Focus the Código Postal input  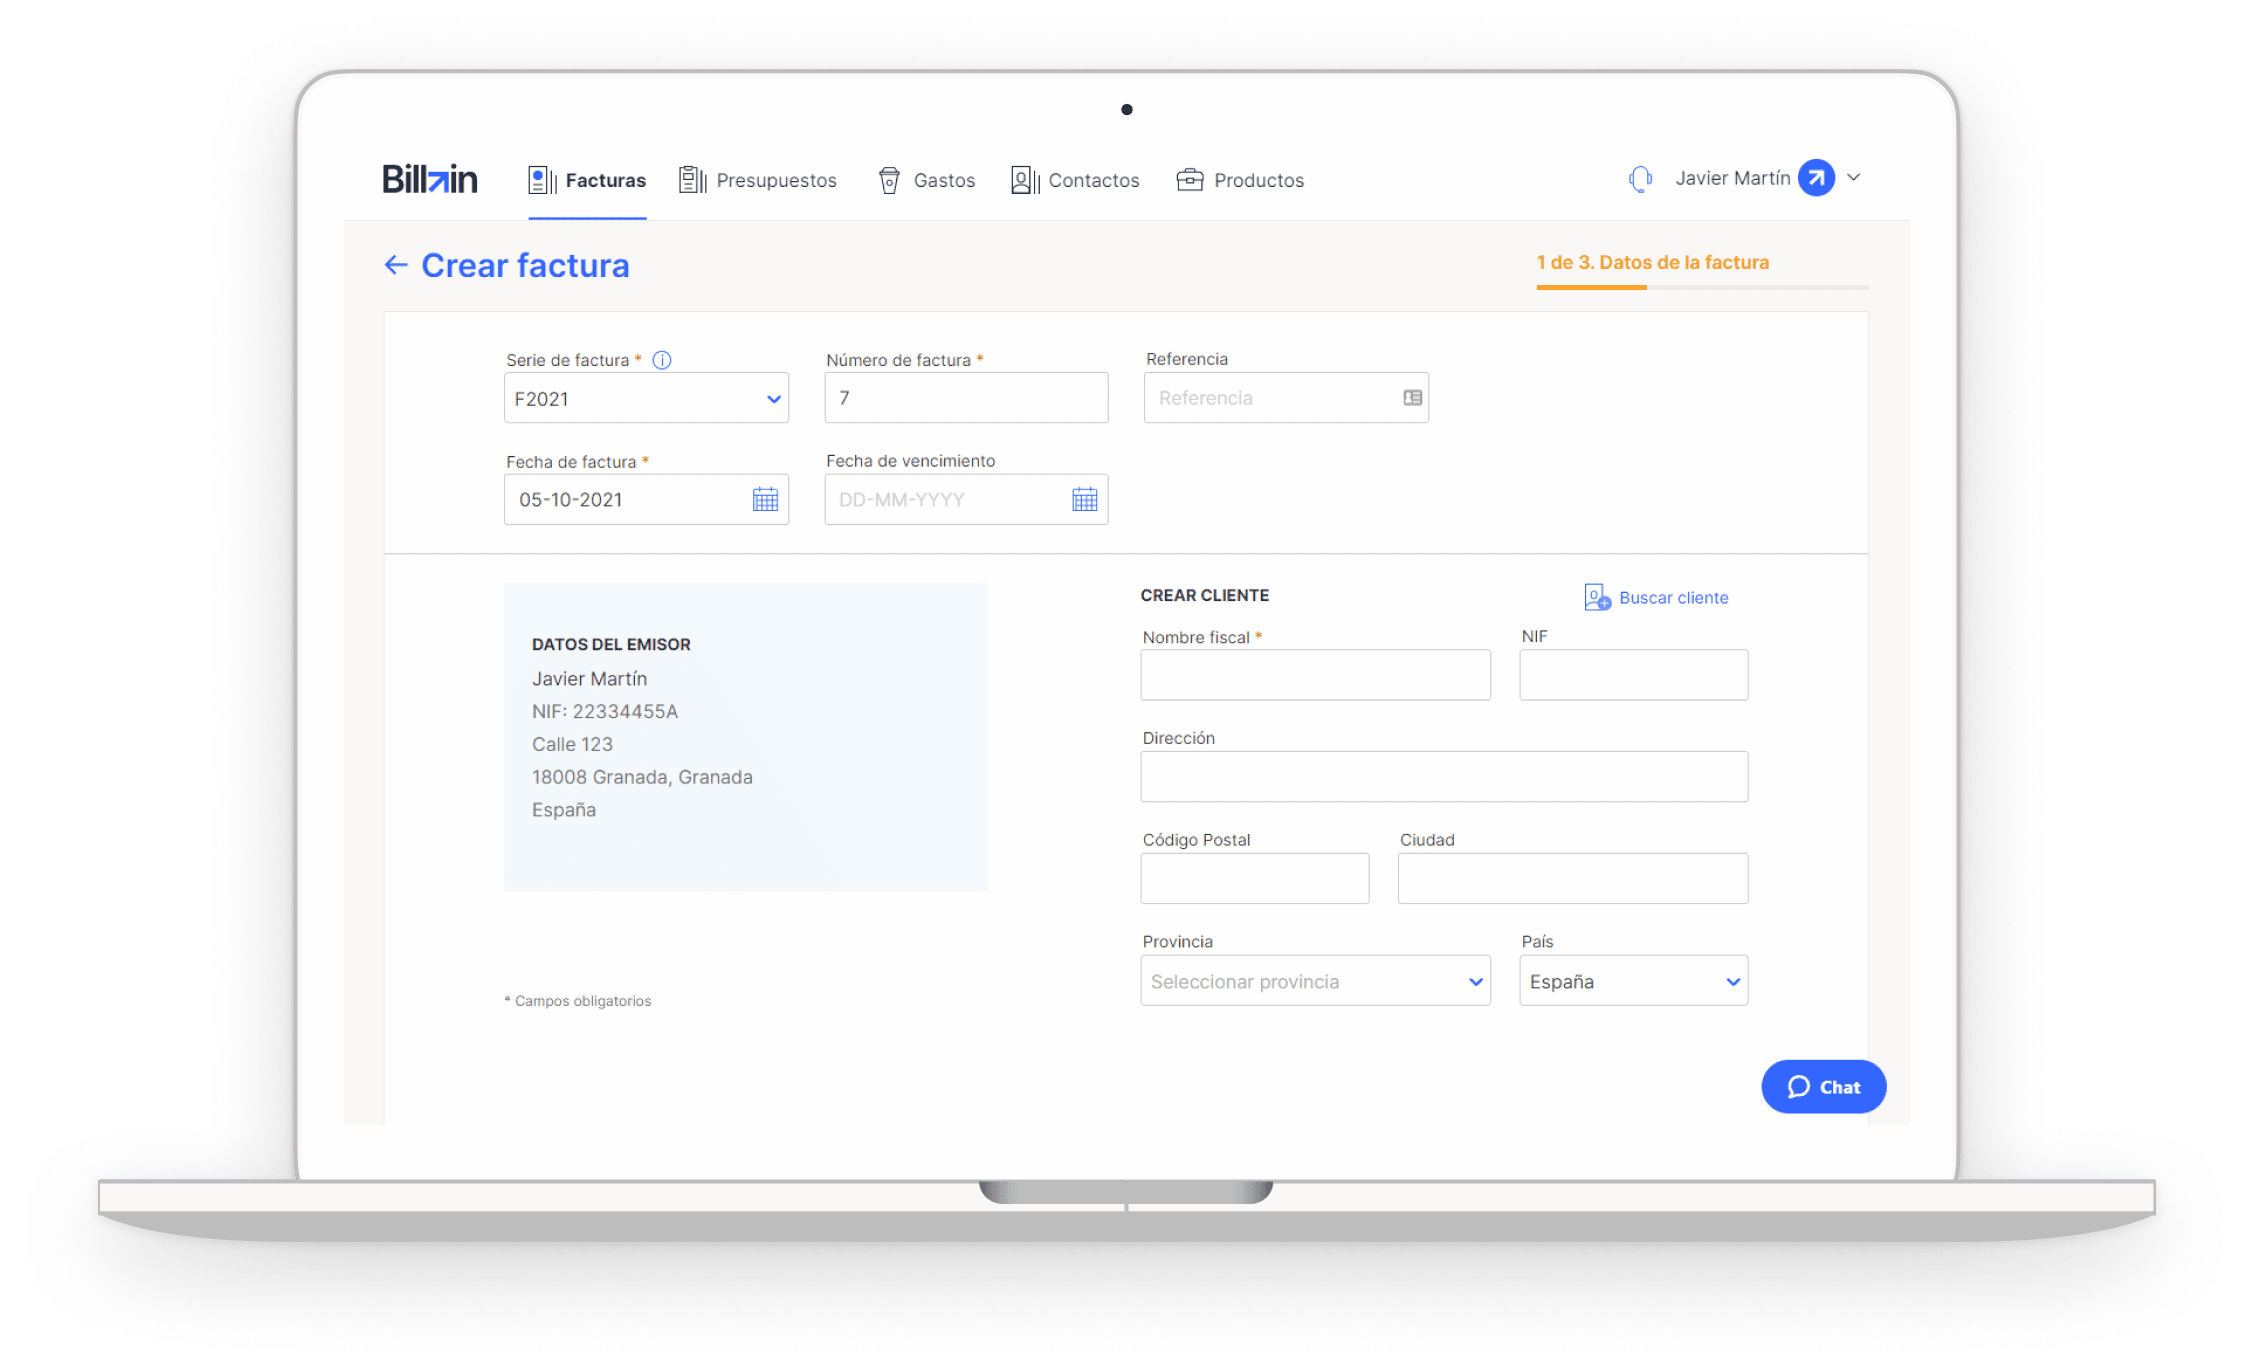click(x=1254, y=879)
